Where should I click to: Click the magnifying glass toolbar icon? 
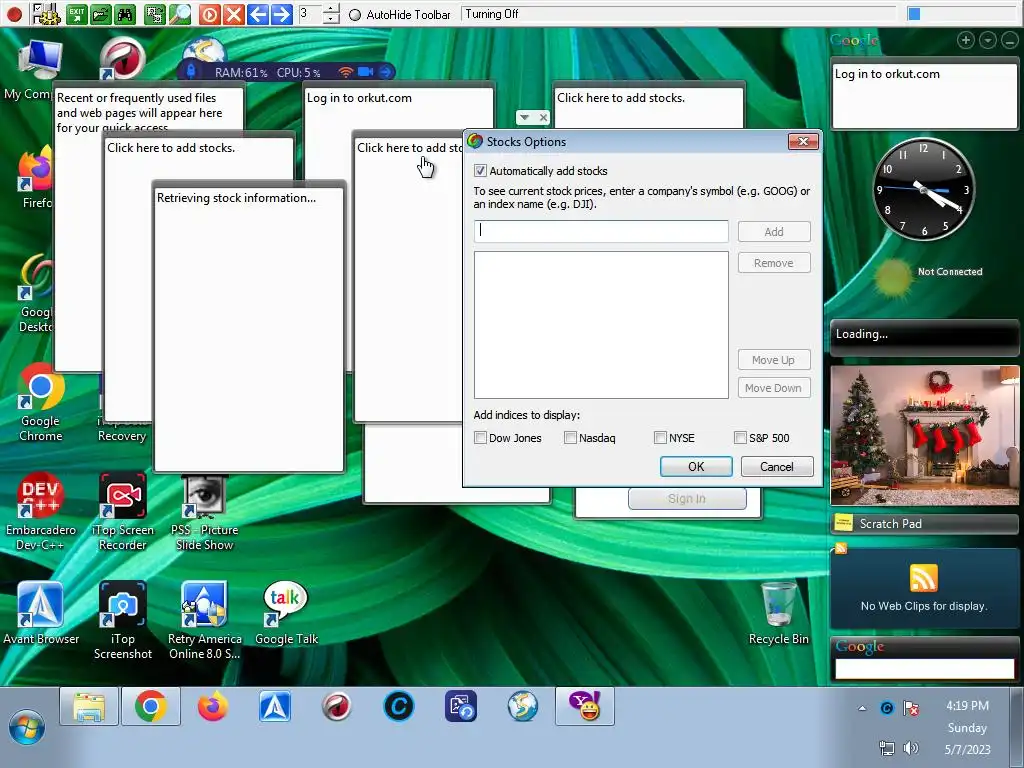pos(180,14)
